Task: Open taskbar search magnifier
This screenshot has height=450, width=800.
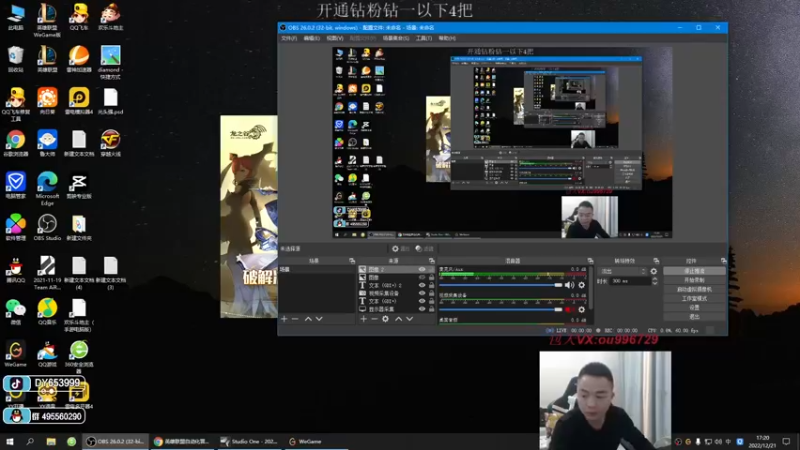Action: point(30,441)
